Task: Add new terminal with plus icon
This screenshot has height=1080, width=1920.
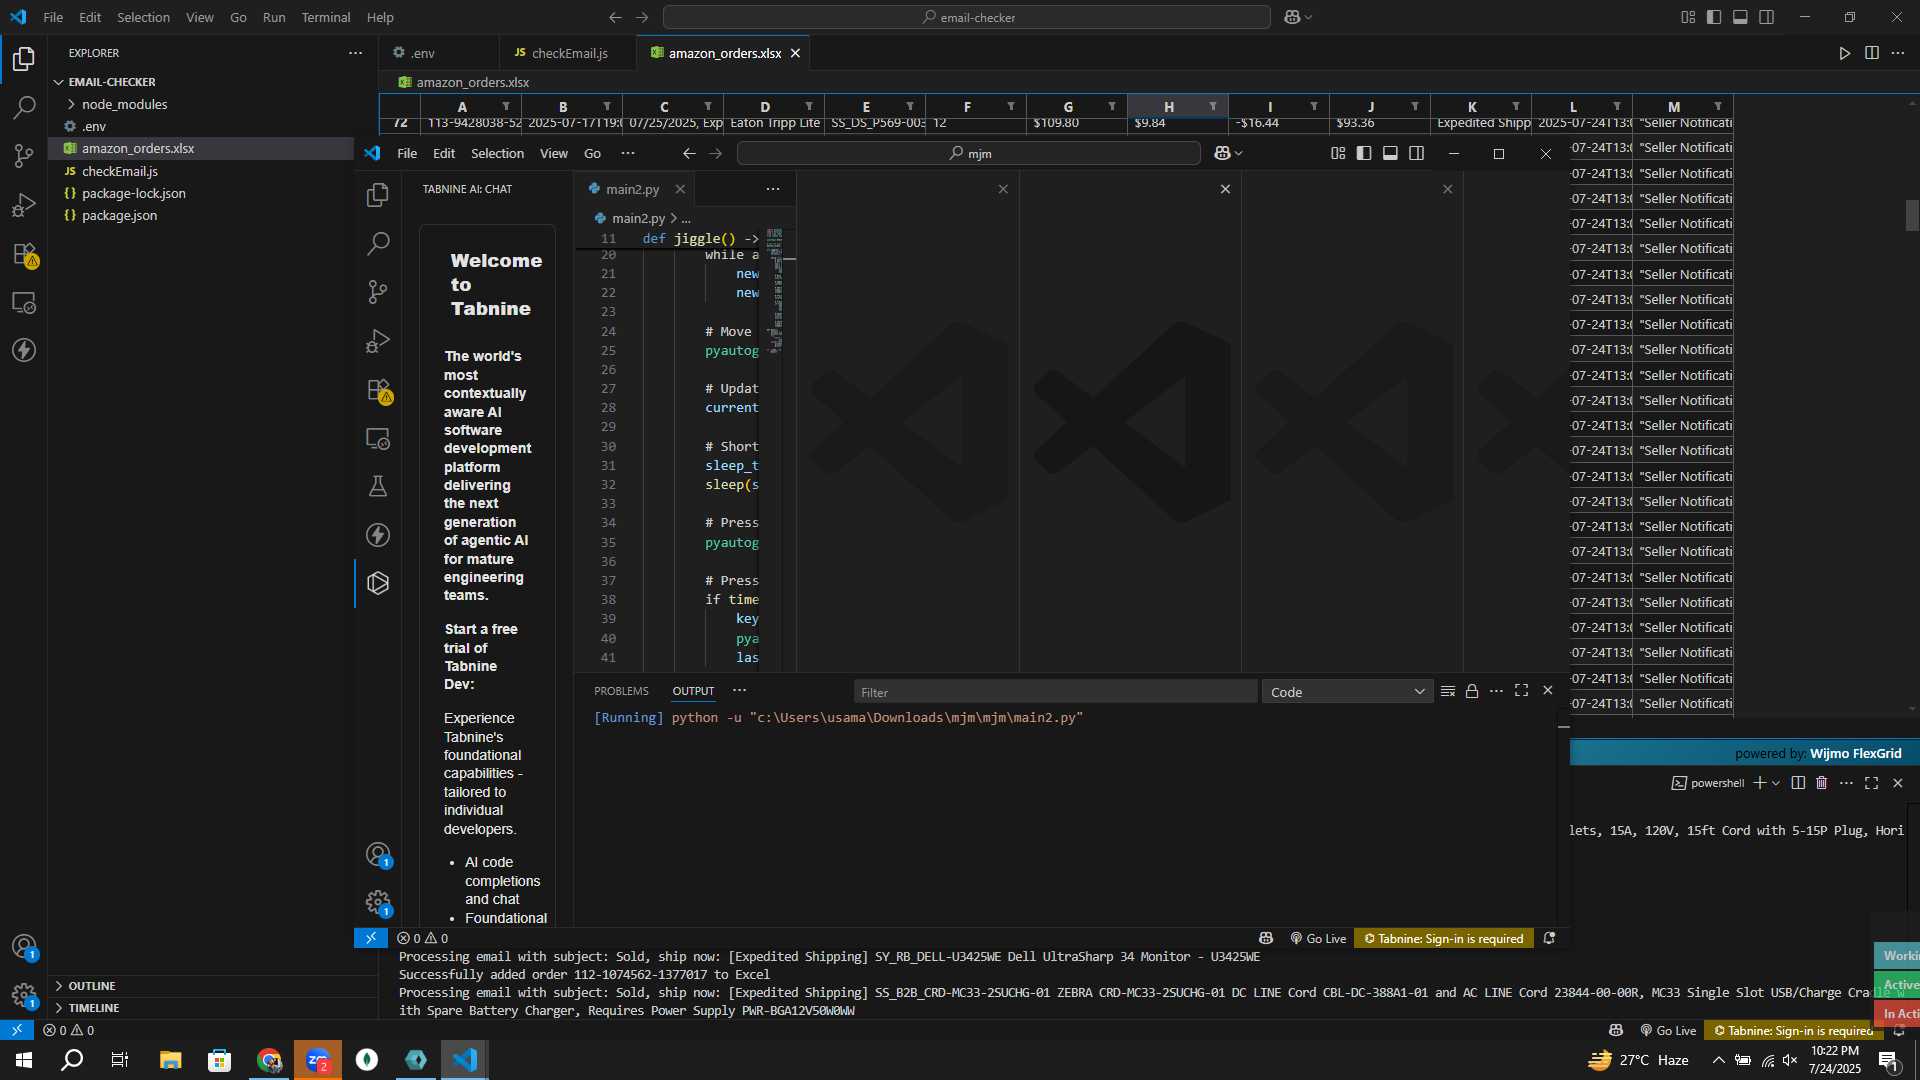Action: coord(1760,783)
